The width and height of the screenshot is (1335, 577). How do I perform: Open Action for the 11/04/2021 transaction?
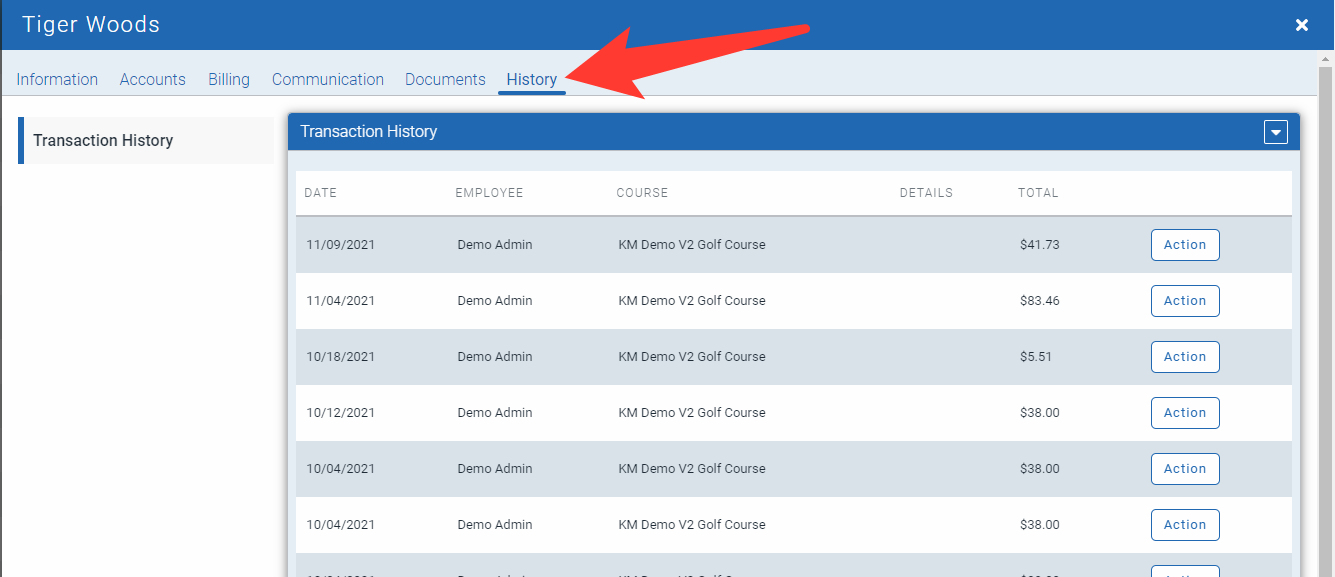pyautogui.click(x=1185, y=301)
